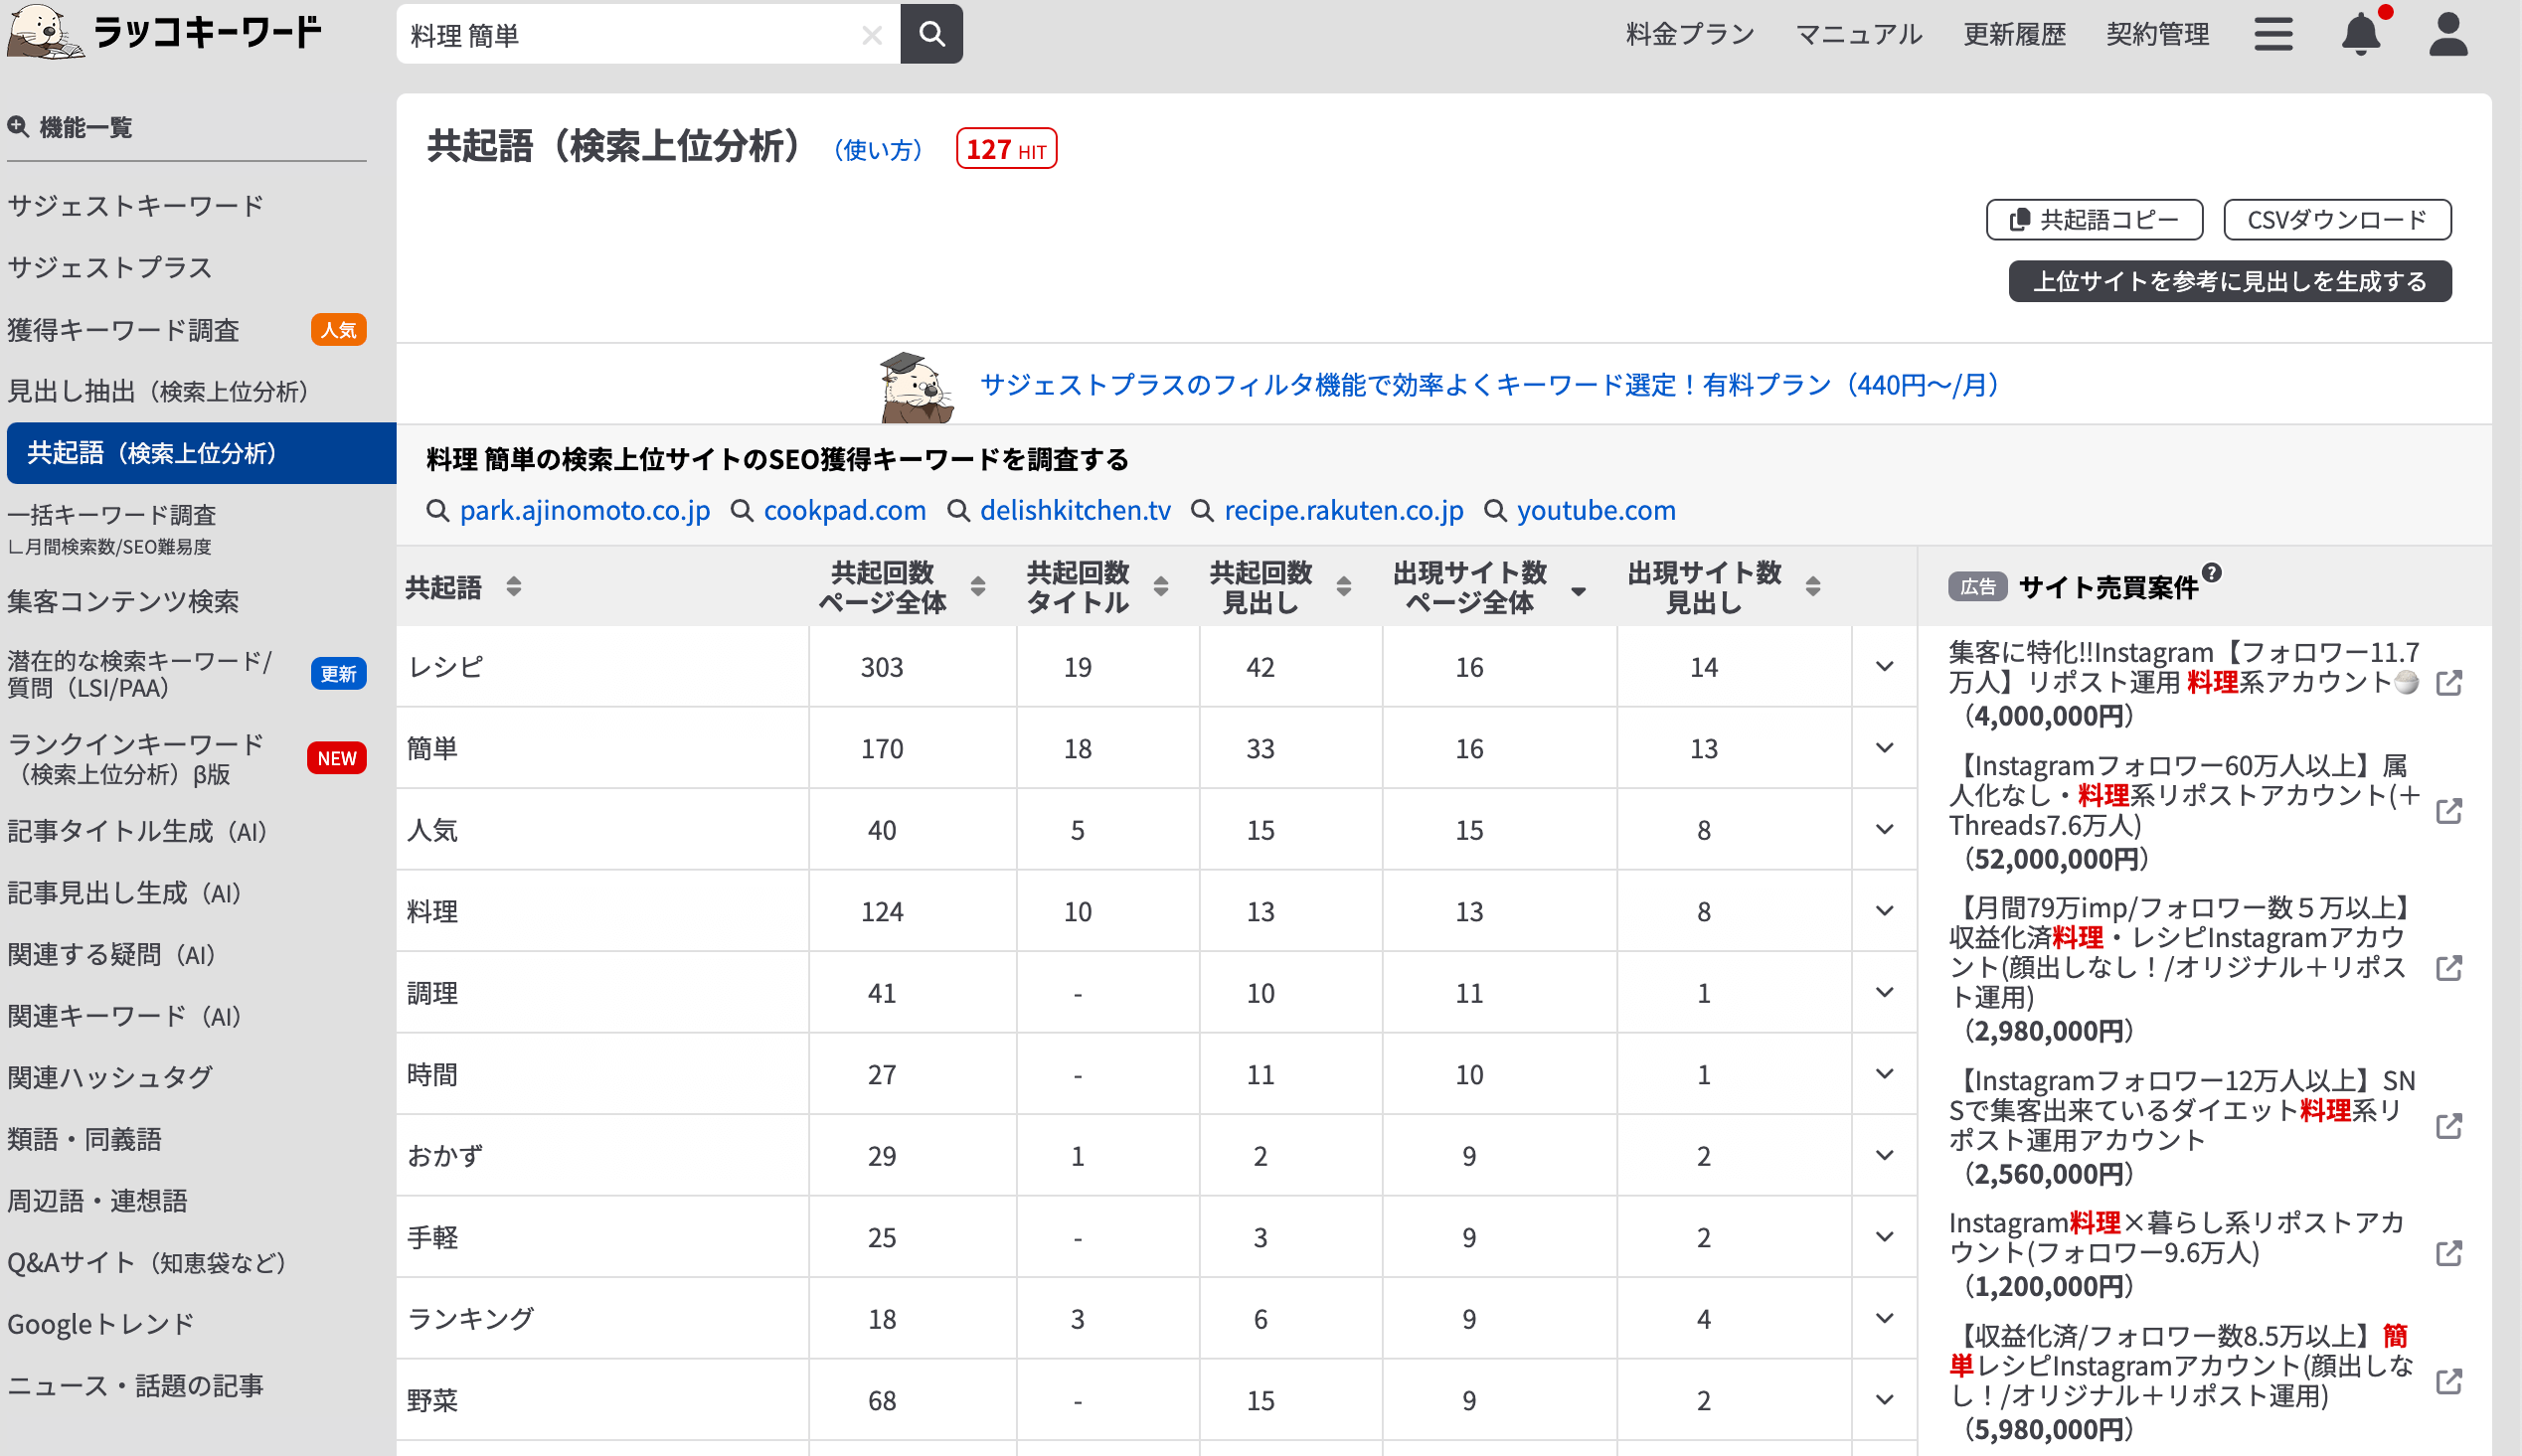The image size is (2522, 1456).
Task: Click CSVダウンロード button
Action: (2337, 220)
